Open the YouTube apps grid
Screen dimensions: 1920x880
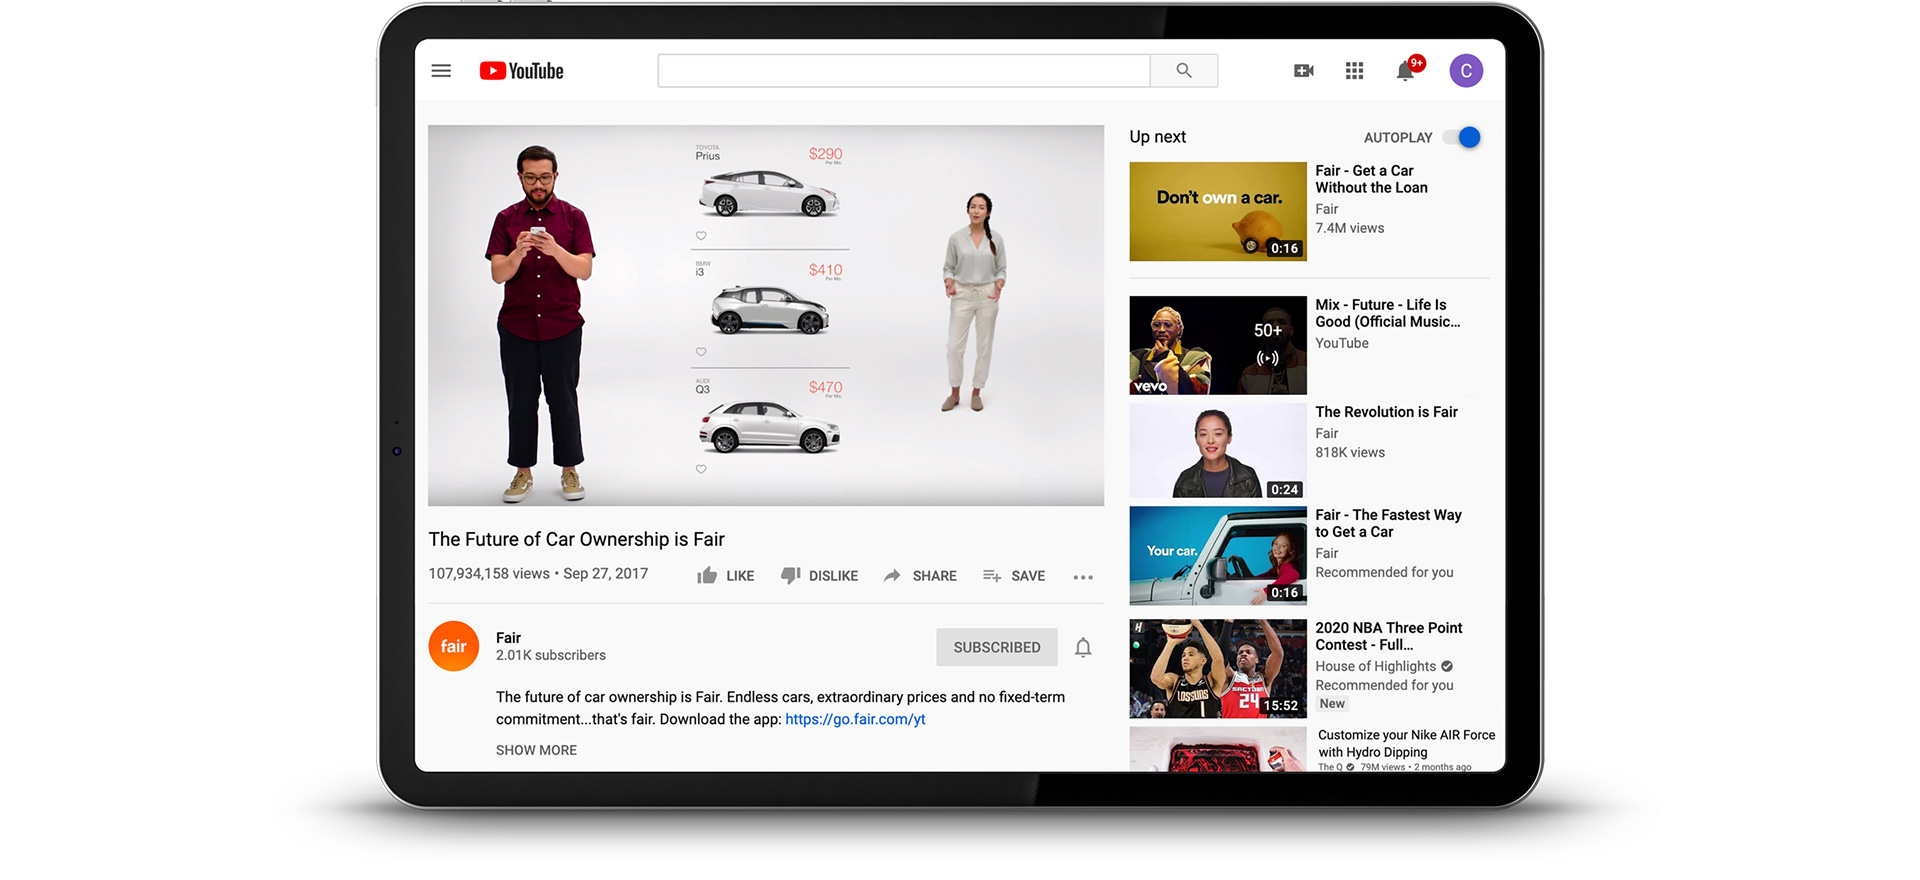pyautogui.click(x=1355, y=71)
